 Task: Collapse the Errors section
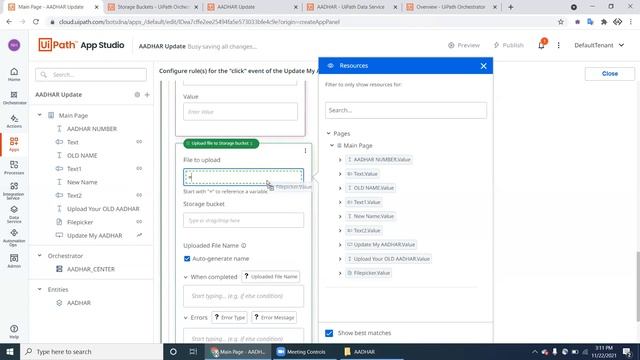coord(186,318)
